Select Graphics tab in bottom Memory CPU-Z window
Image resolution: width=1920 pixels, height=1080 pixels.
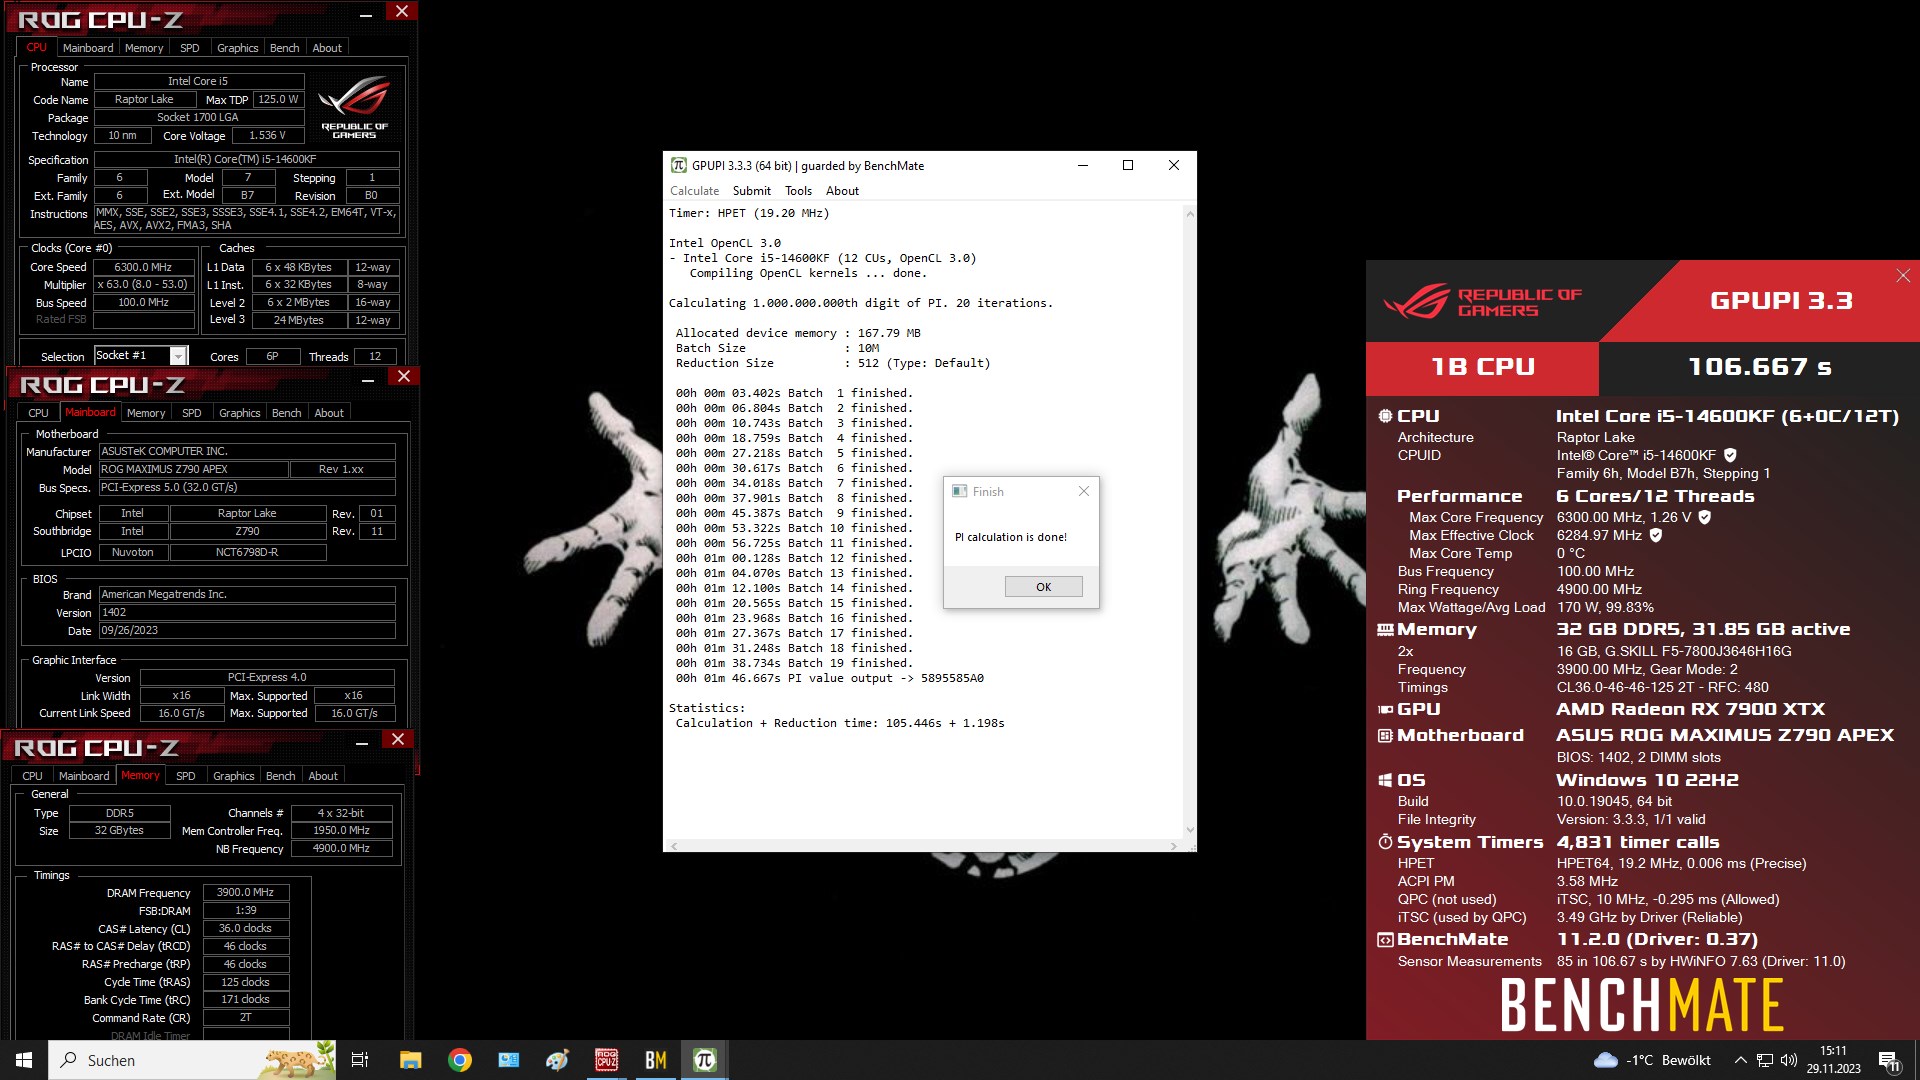tap(233, 776)
